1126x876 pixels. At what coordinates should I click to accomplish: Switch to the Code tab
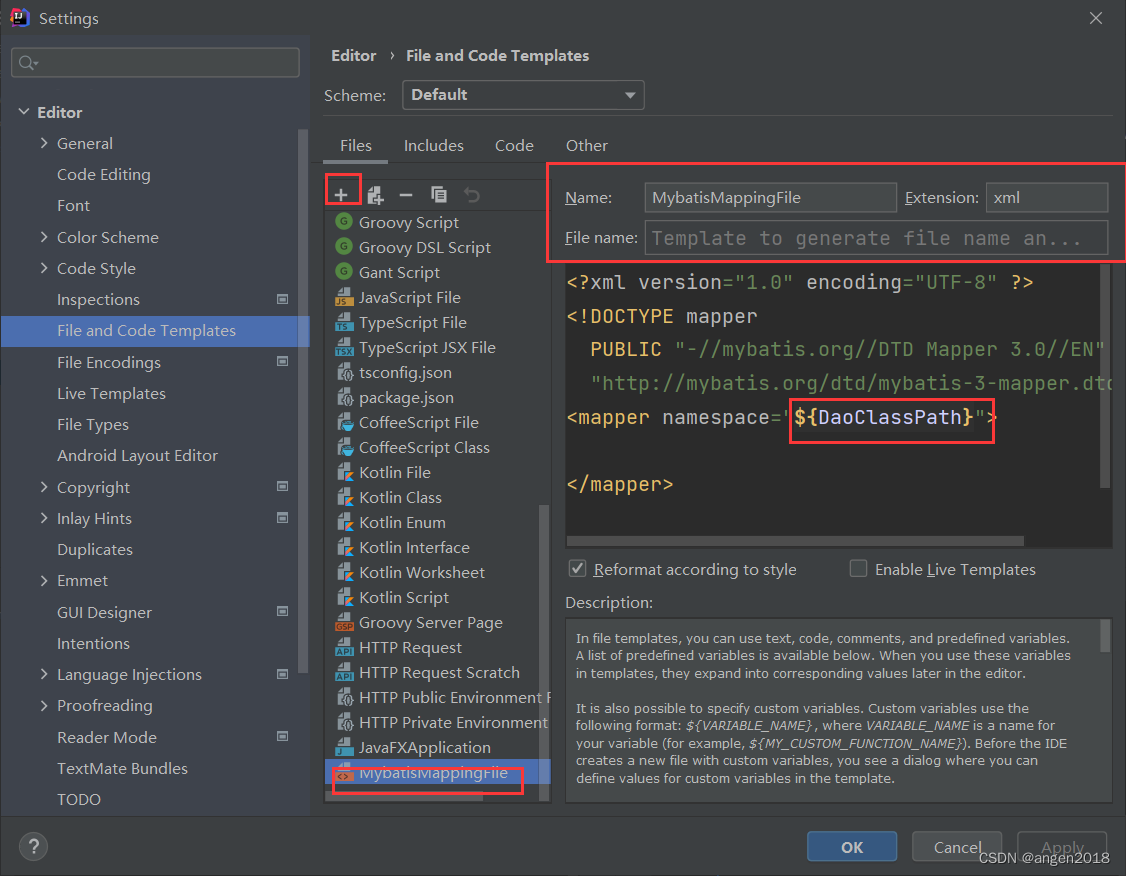pos(513,145)
